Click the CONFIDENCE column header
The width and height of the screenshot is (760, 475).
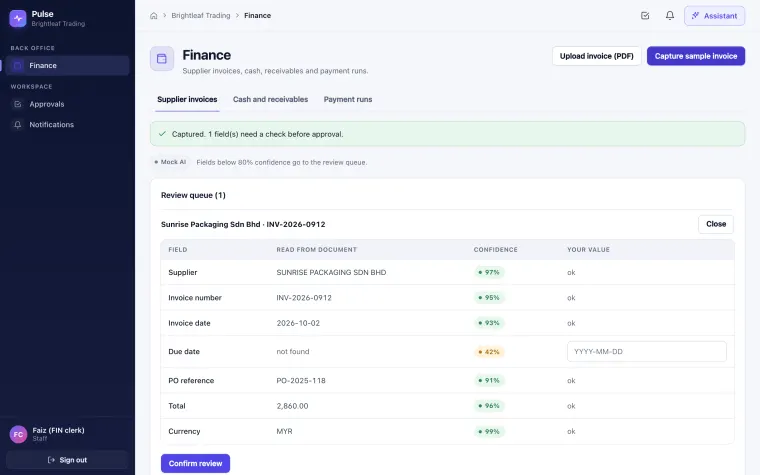pyautogui.click(x=495, y=250)
